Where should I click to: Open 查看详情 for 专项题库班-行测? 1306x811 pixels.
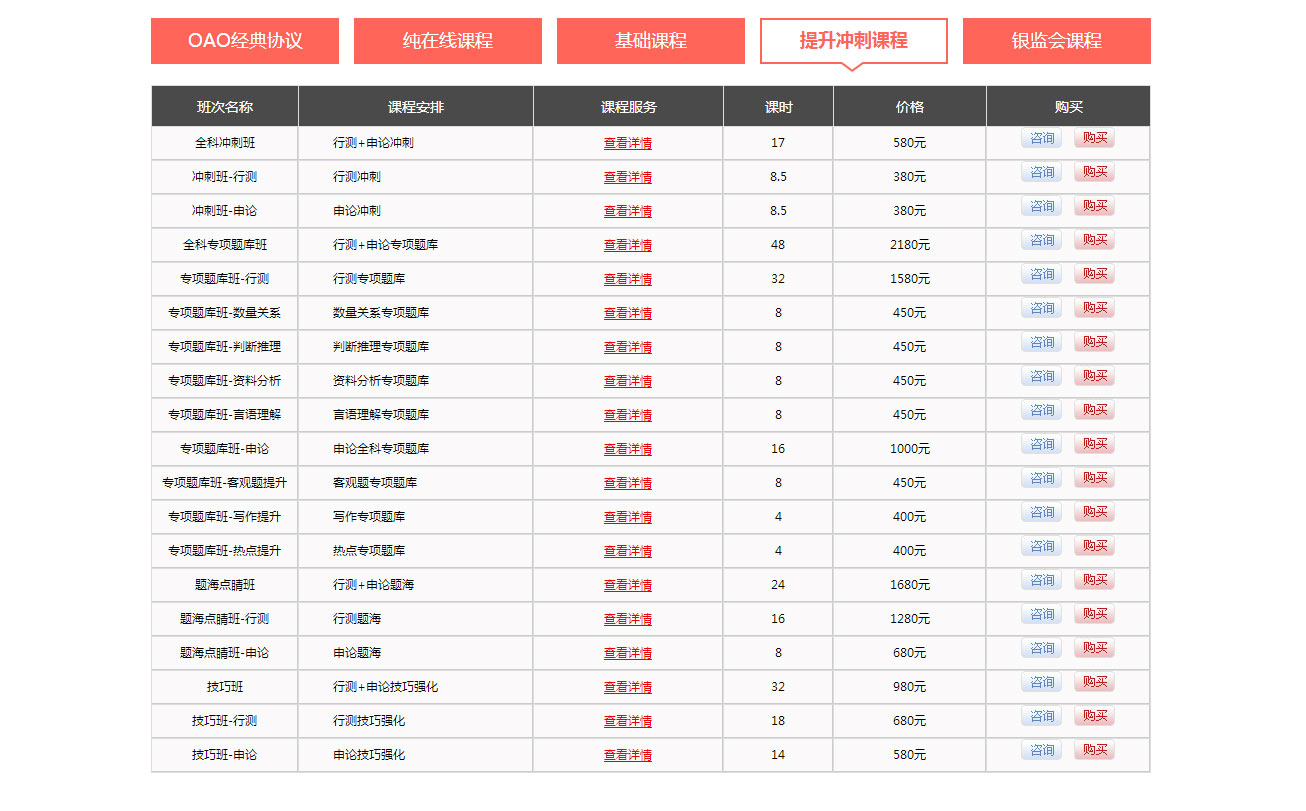(x=628, y=279)
